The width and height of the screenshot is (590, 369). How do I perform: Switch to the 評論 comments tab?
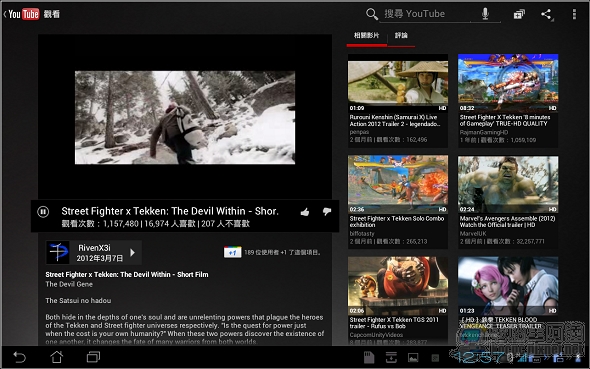[401, 35]
